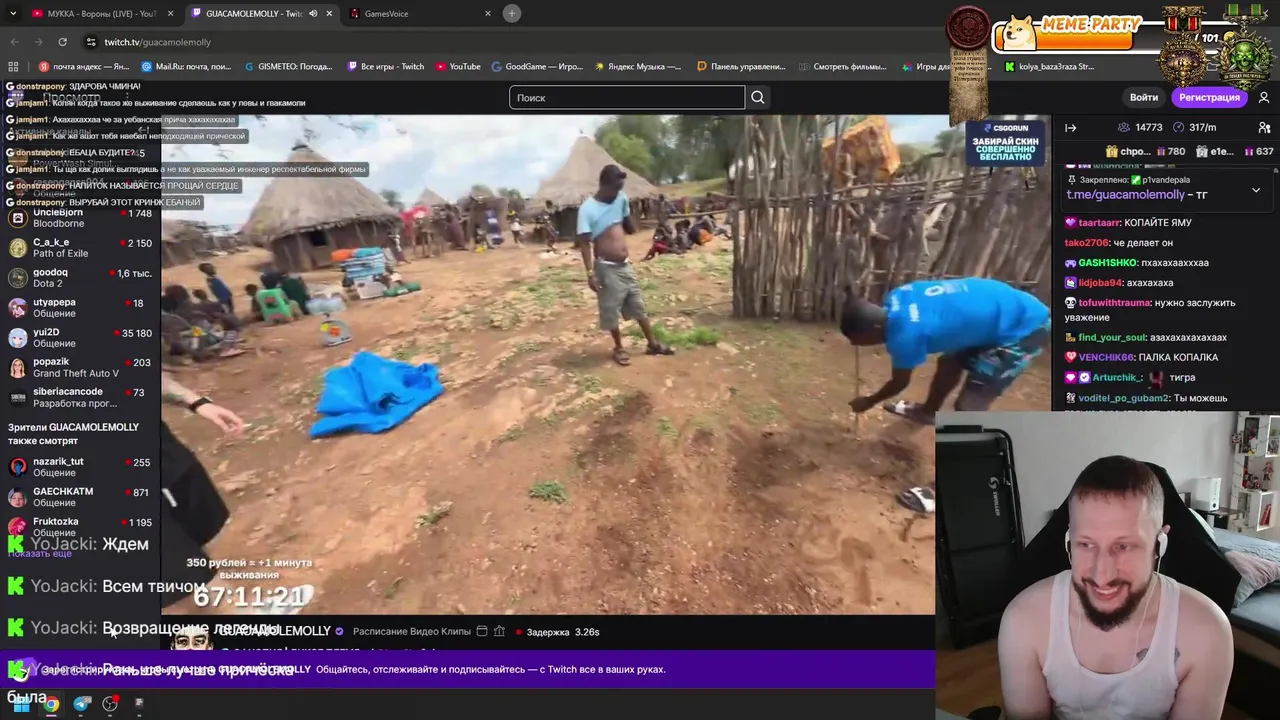The width and height of the screenshot is (1280, 720).
Task: Open the Яндекс Музыка bookmark
Action: tap(638, 67)
